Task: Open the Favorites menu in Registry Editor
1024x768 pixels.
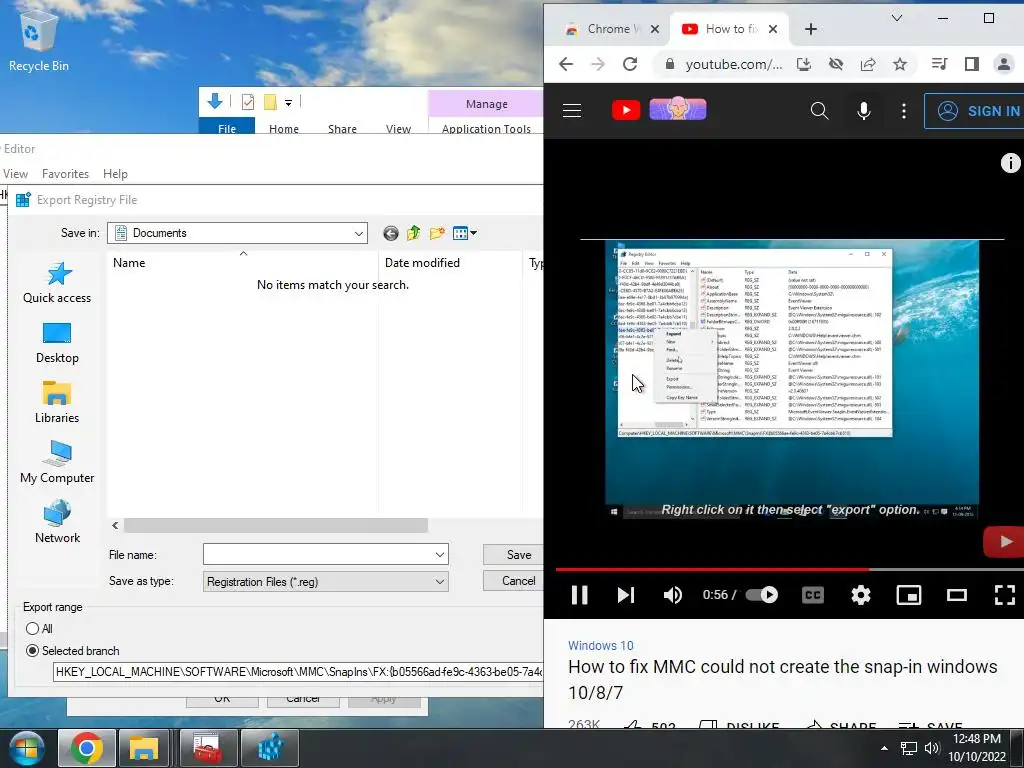Action: point(65,174)
